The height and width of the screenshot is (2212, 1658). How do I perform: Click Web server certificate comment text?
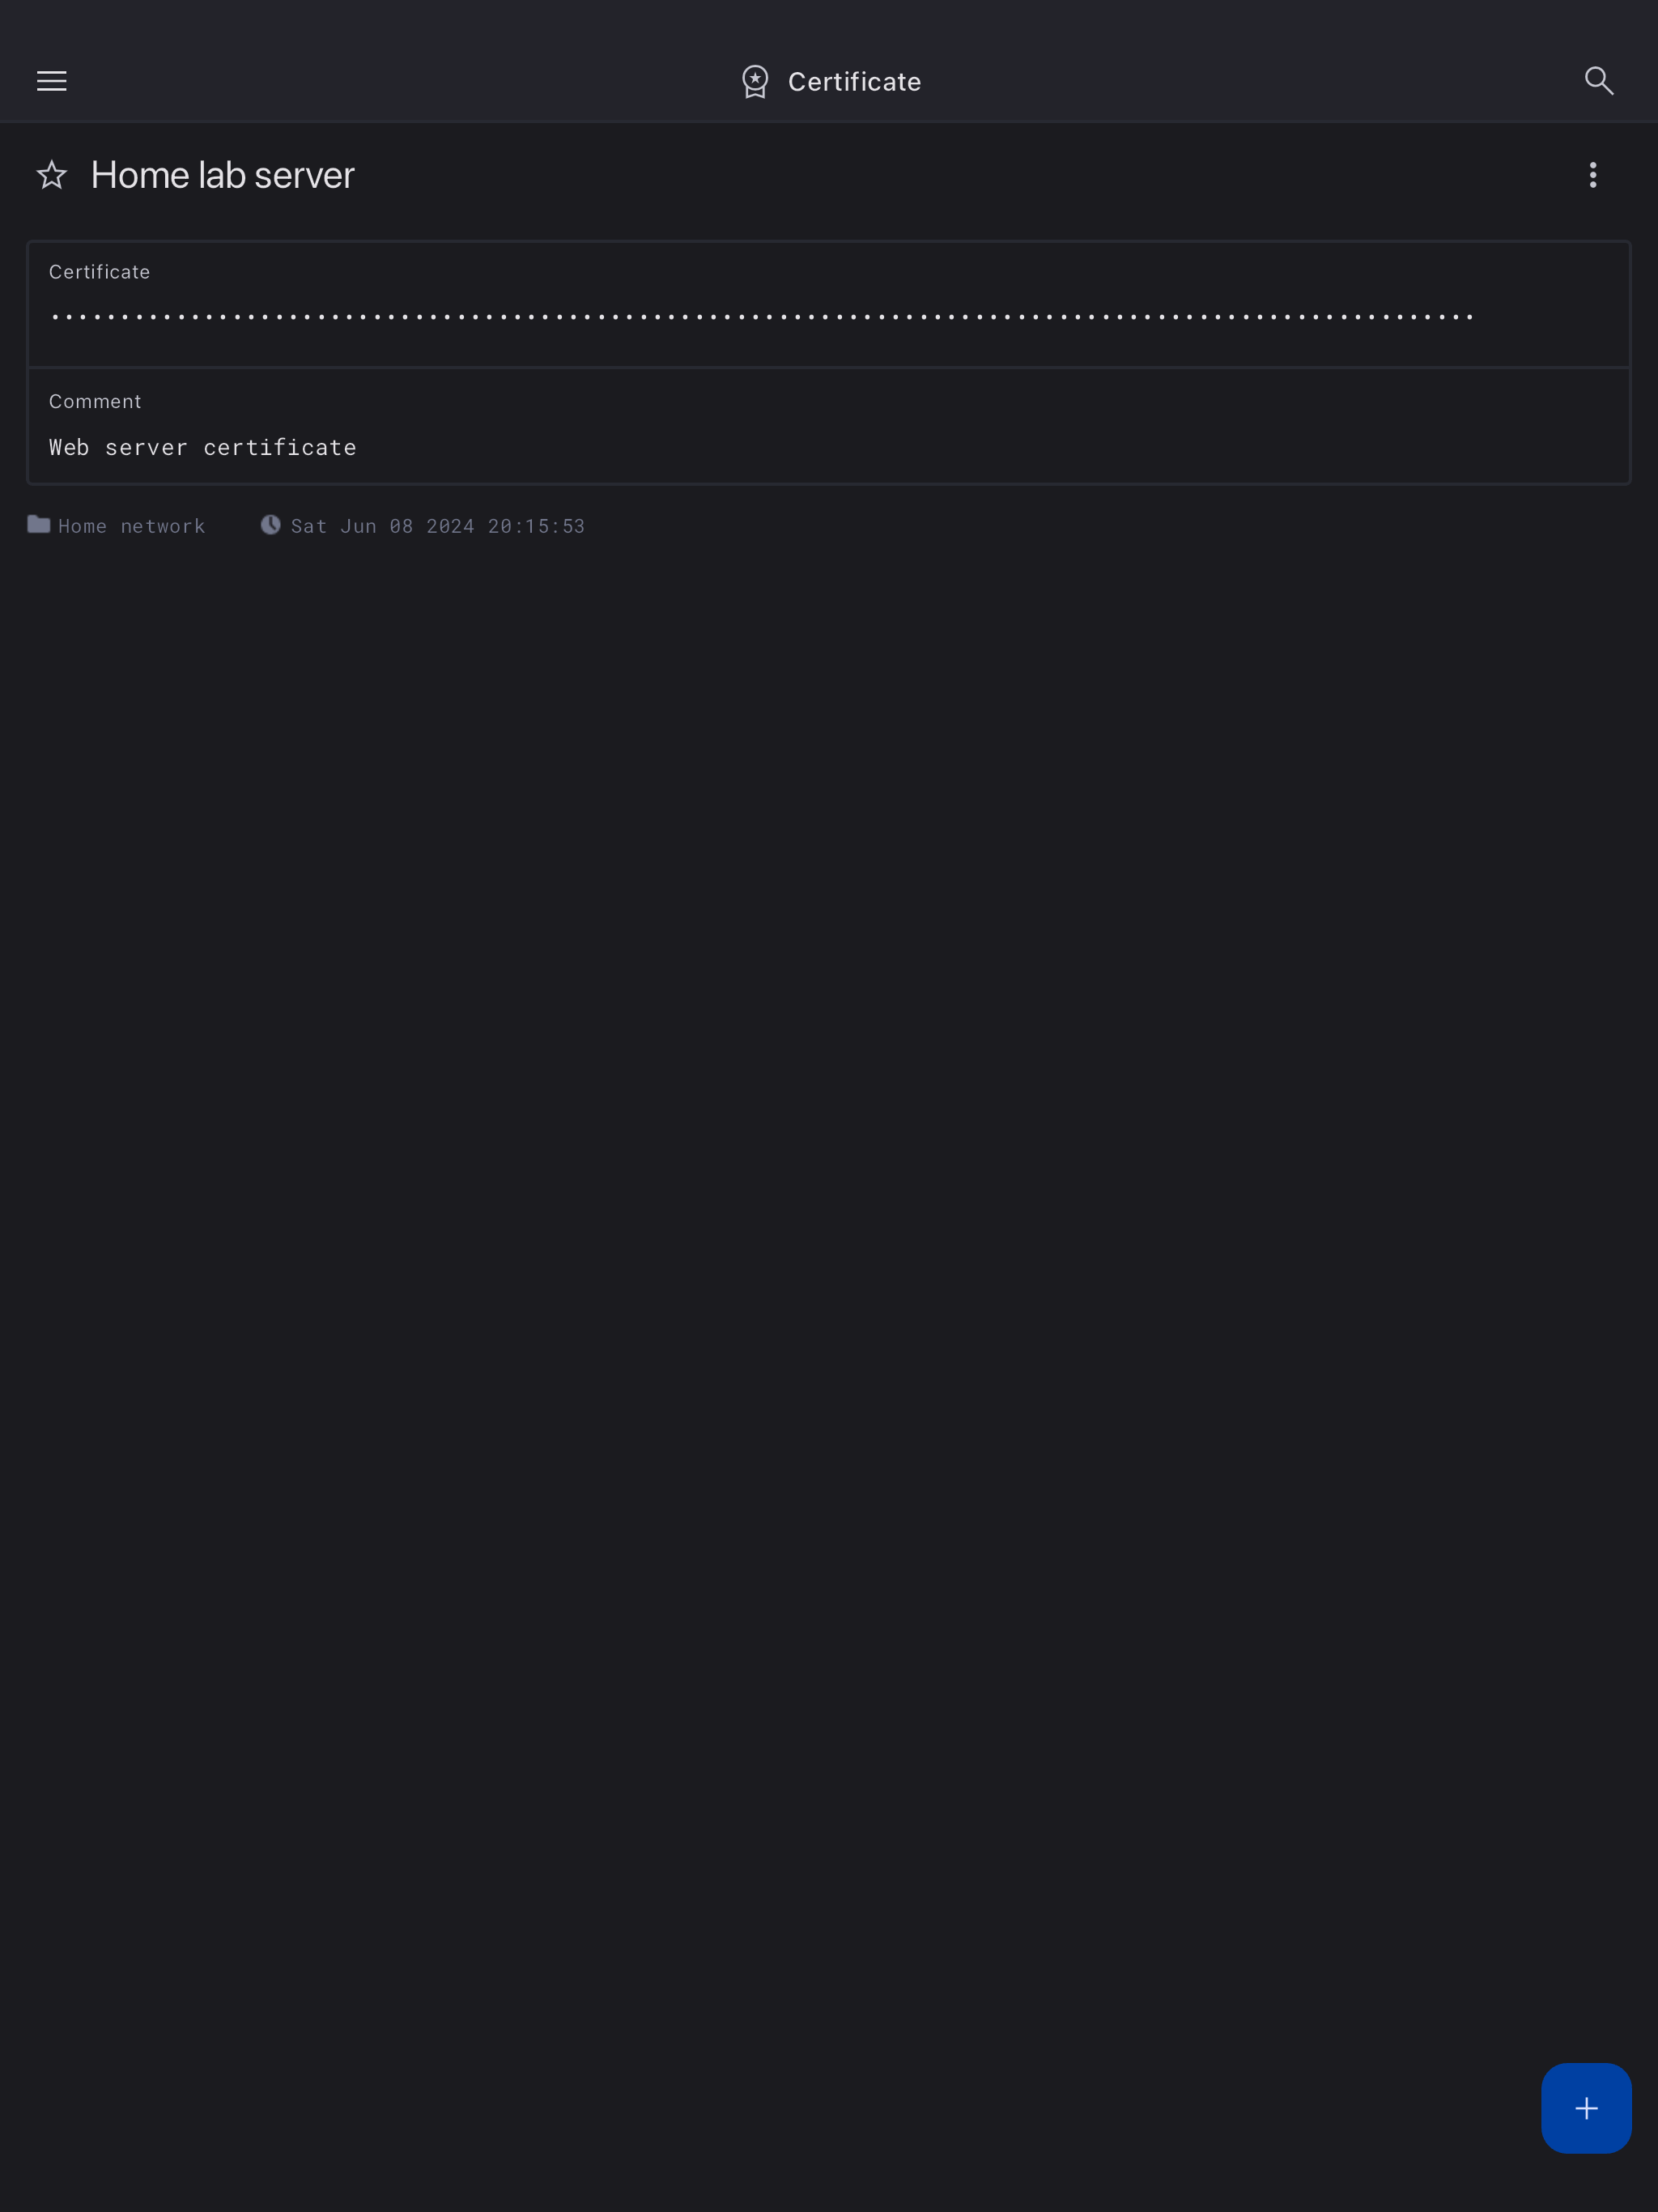203,447
